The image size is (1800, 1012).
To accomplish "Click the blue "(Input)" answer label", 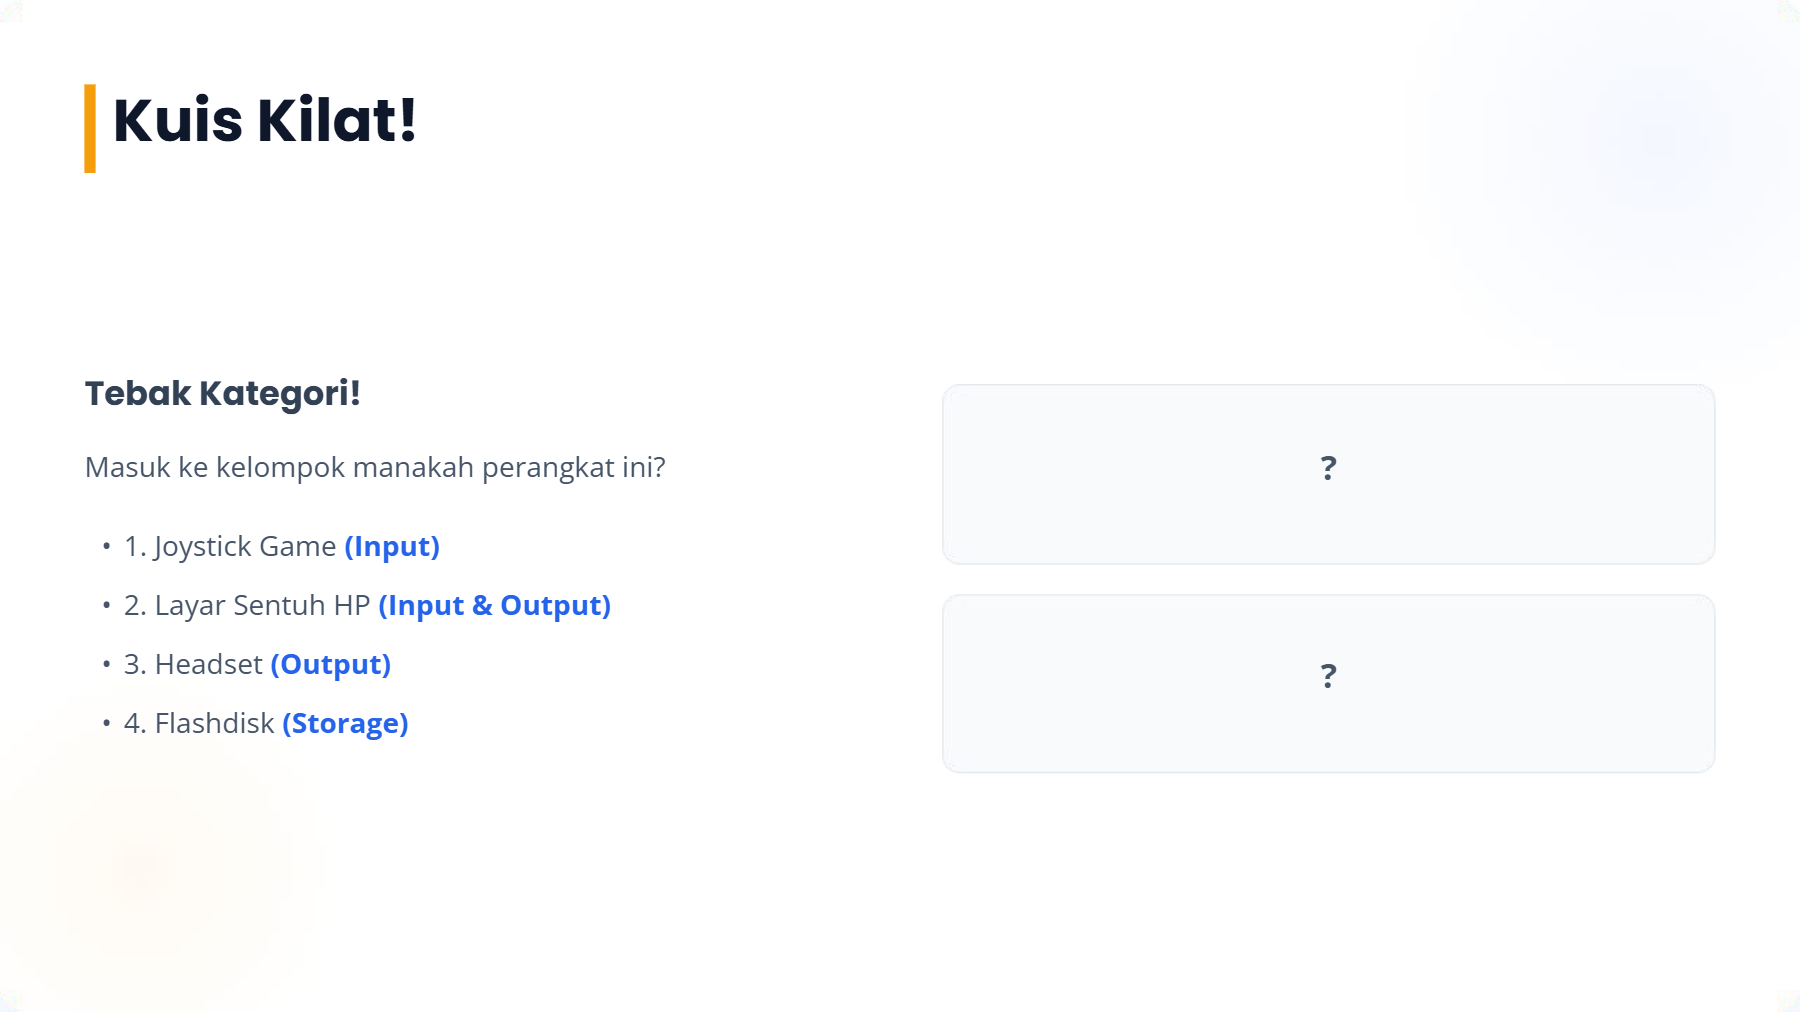I will pos(392,547).
